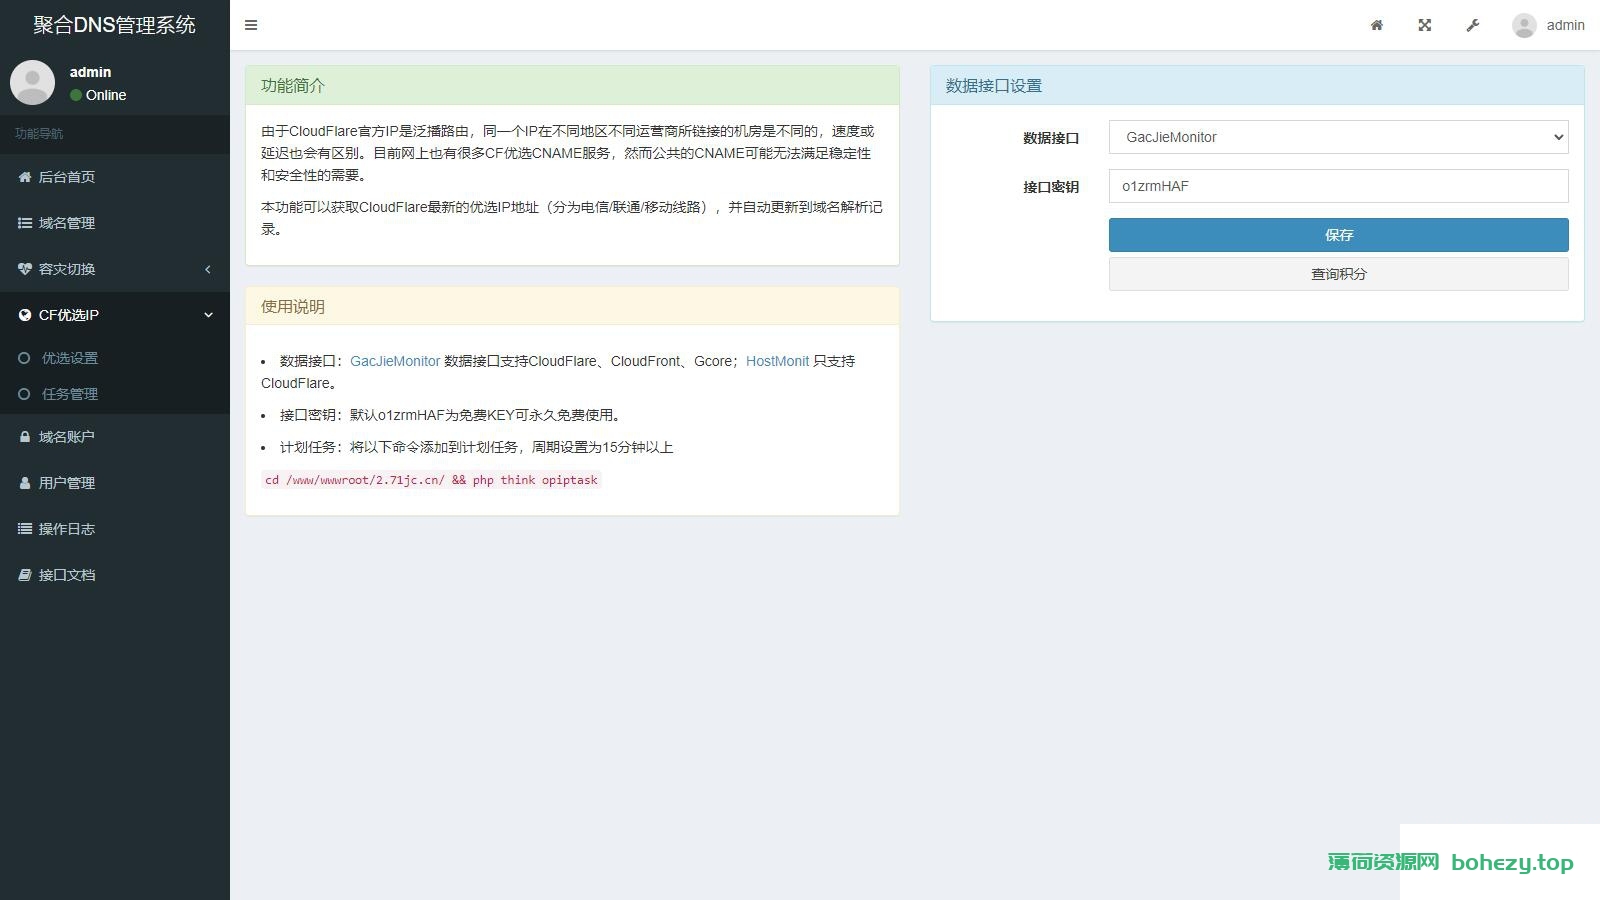Image resolution: width=1600 pixels, height=900 pixels.
Task: Focus the 接口密钥 input field
Action: (1338, 186)
